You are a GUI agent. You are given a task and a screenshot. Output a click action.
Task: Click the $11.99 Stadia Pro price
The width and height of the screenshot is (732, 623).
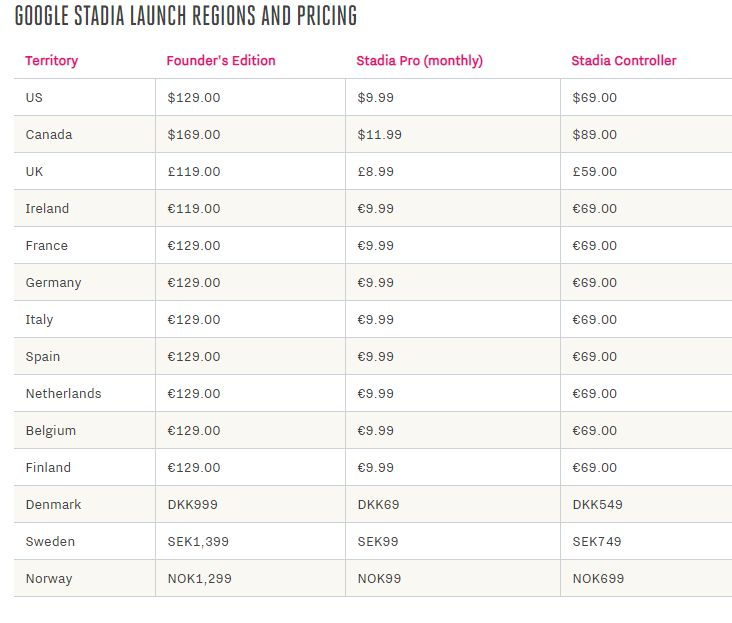[x=379, y=135]
